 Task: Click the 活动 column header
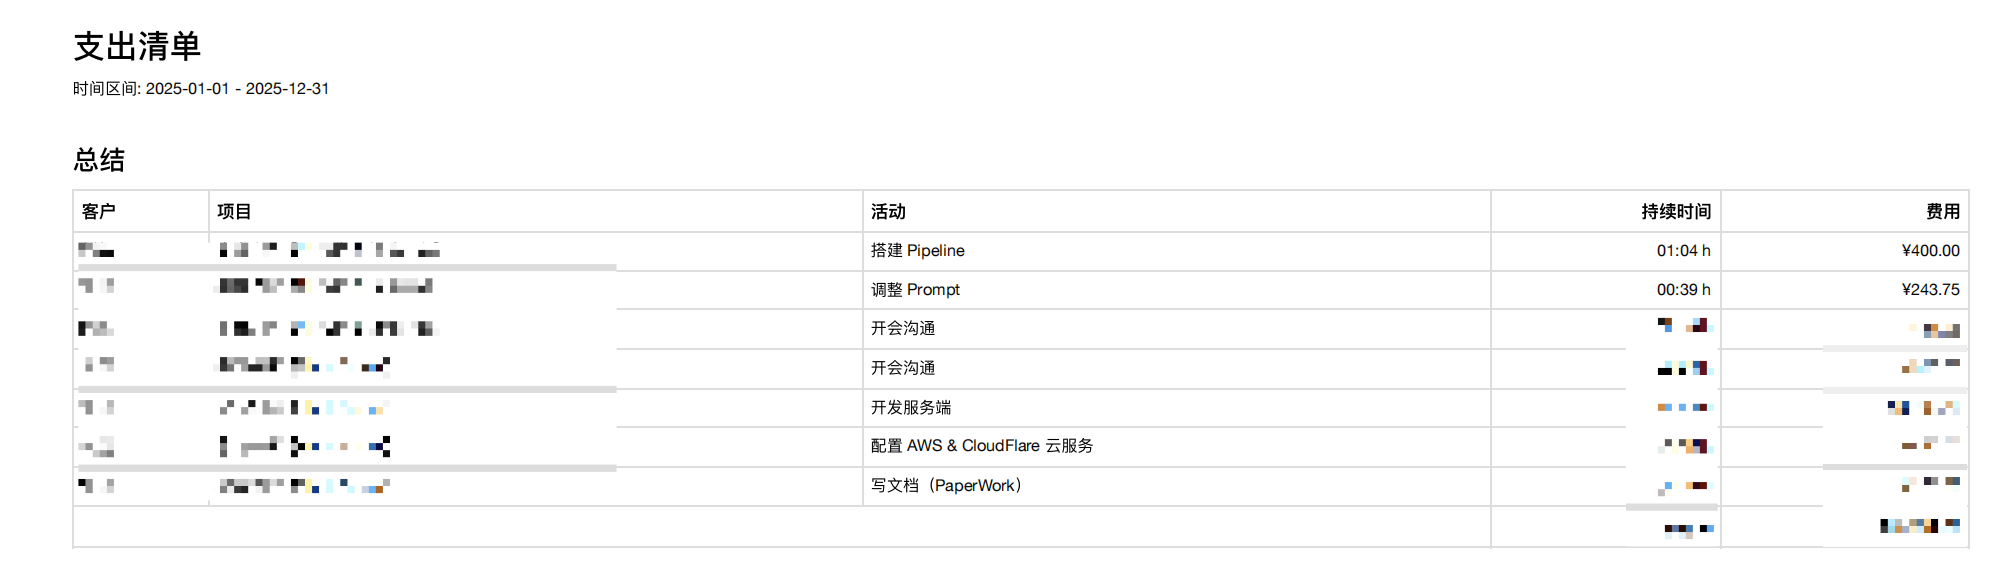click(x=888, y=211)
